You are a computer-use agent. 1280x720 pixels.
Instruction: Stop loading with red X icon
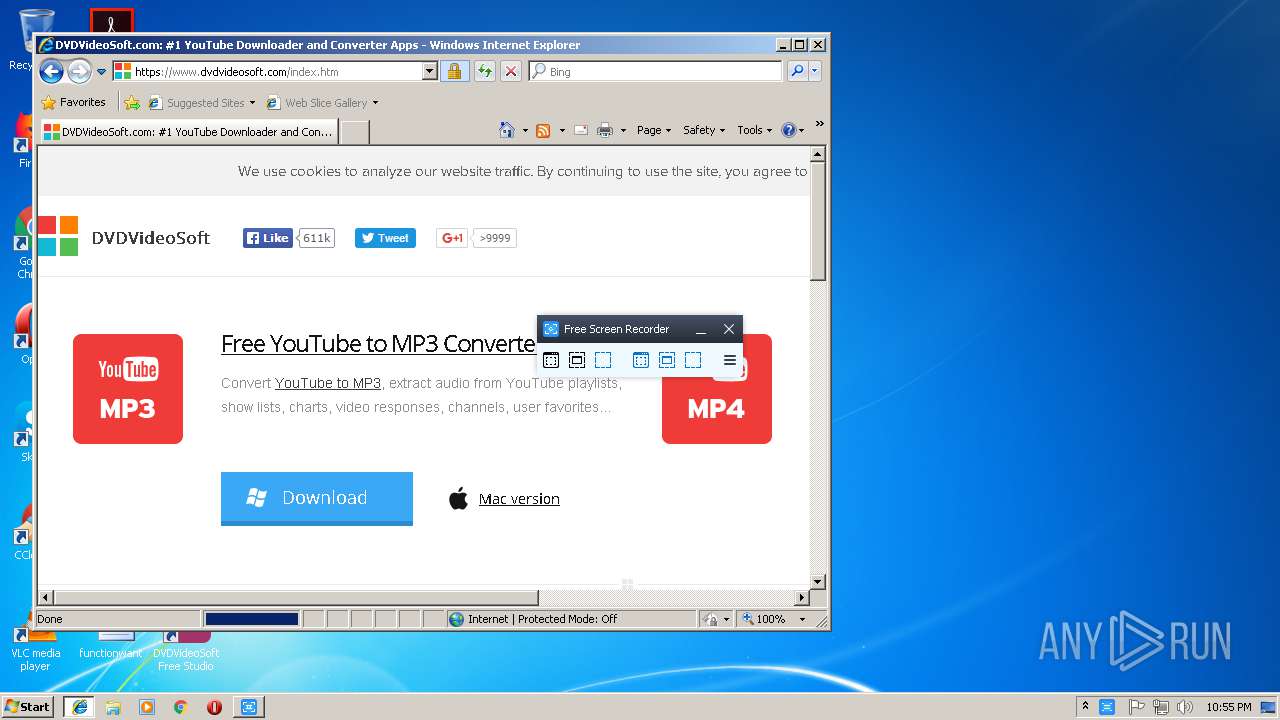(x=511, y=71)
